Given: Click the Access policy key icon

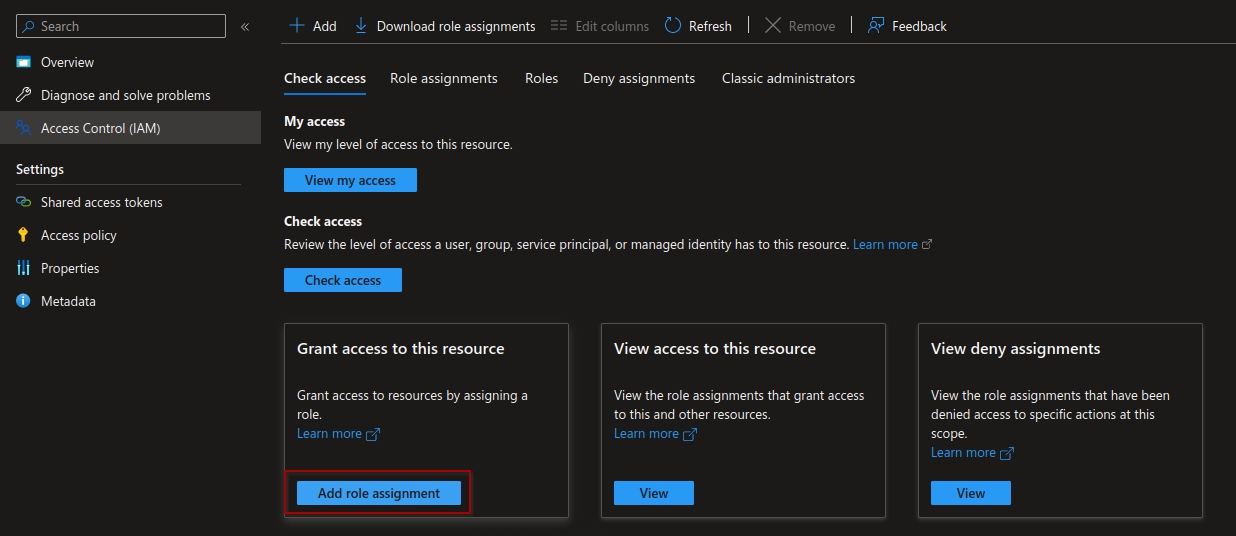Looking at the screenshot, I should coord(24,235).
